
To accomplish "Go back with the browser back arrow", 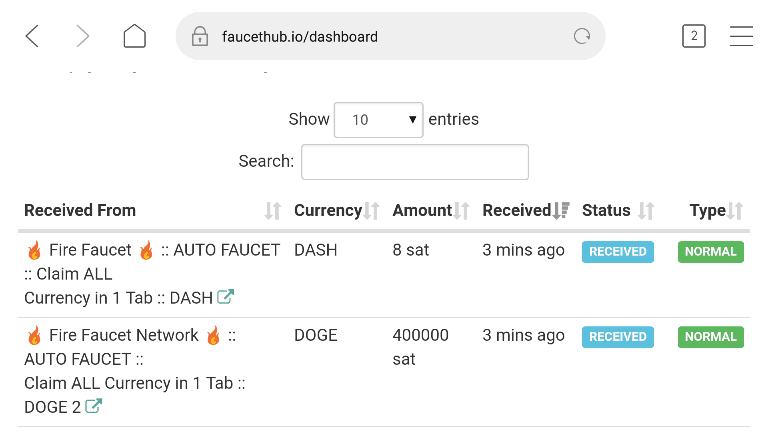I will pyautogui.click(x=32, y=36).
